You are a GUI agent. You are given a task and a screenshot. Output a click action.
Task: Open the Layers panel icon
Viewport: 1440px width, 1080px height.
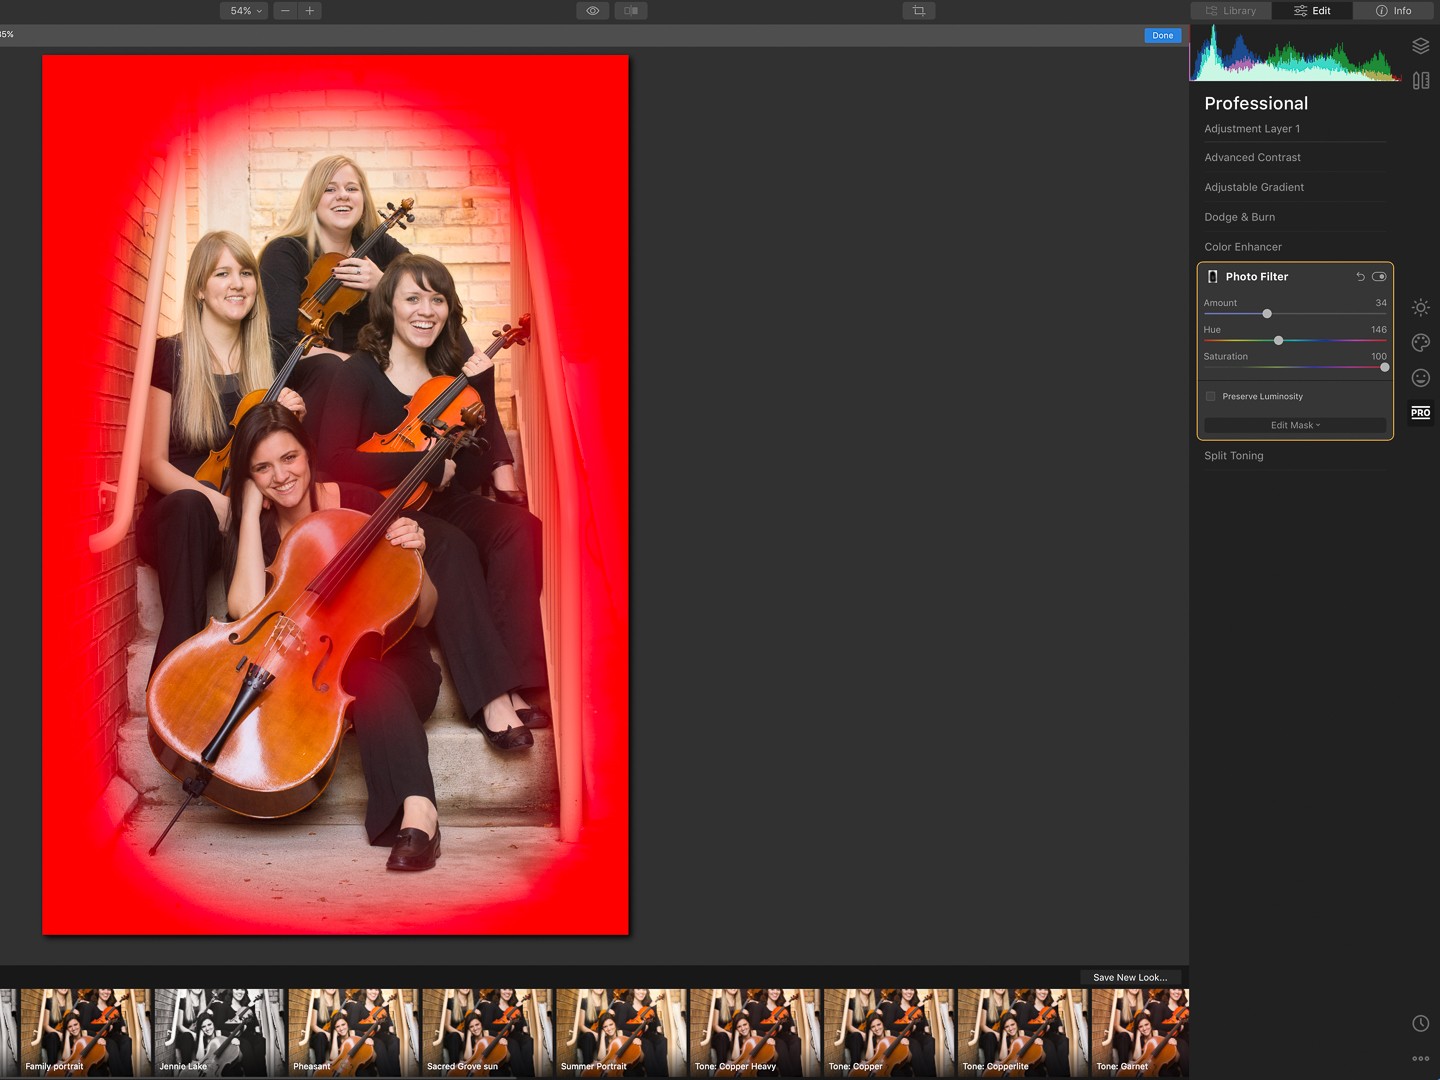(1420, 46)
